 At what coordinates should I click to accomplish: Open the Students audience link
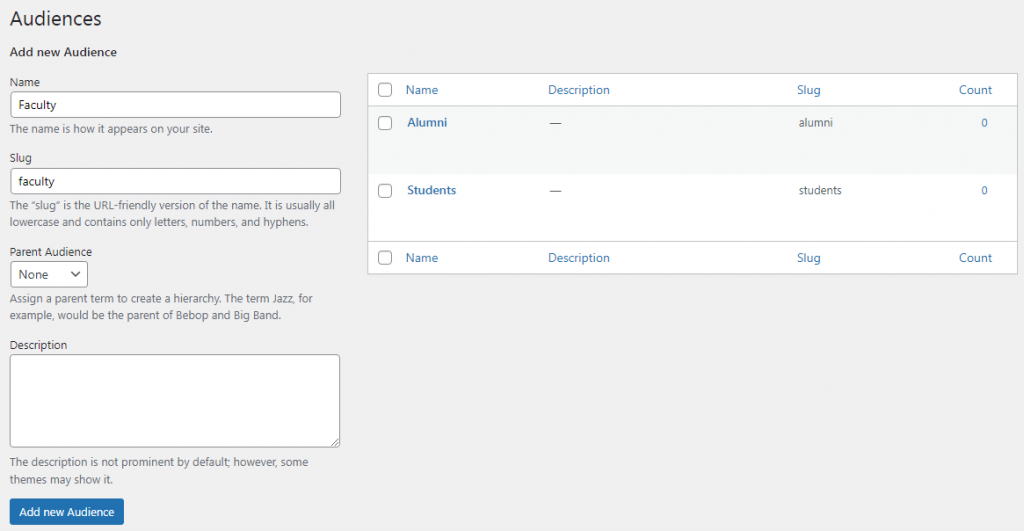[x=432, y=190]
